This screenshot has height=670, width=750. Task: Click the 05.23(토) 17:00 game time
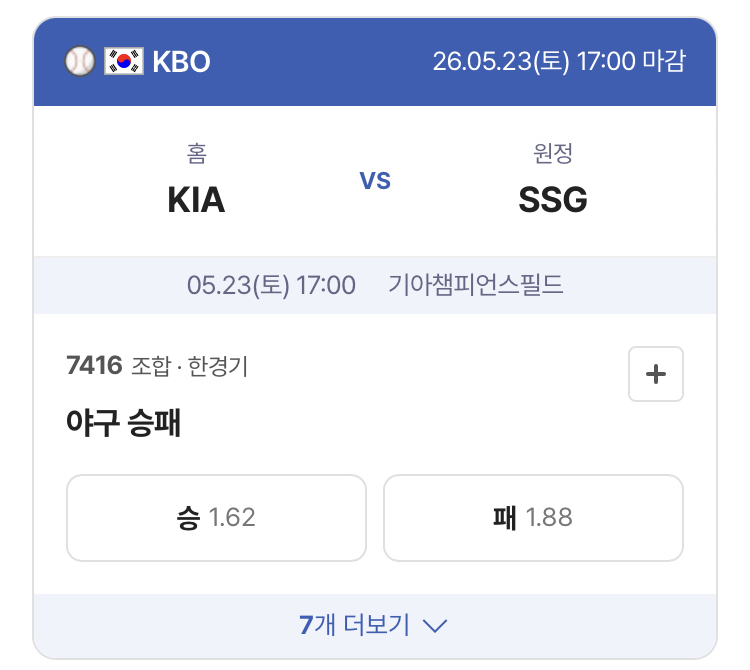pos(271,286)
